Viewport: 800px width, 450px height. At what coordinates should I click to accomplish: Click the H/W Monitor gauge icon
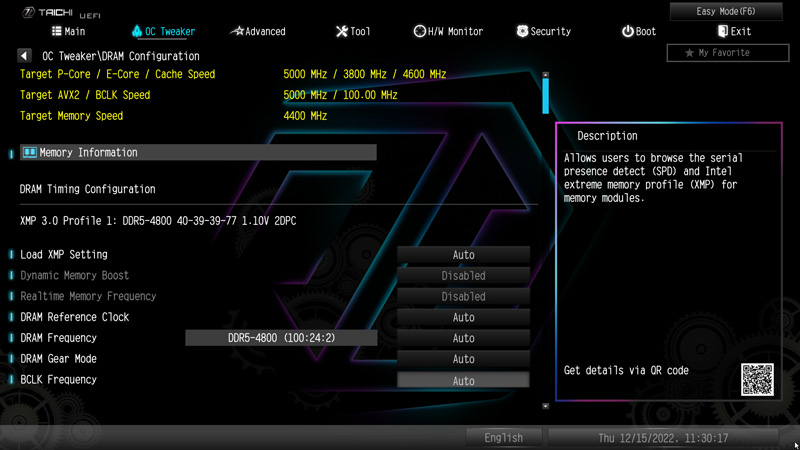pos(419,32)
